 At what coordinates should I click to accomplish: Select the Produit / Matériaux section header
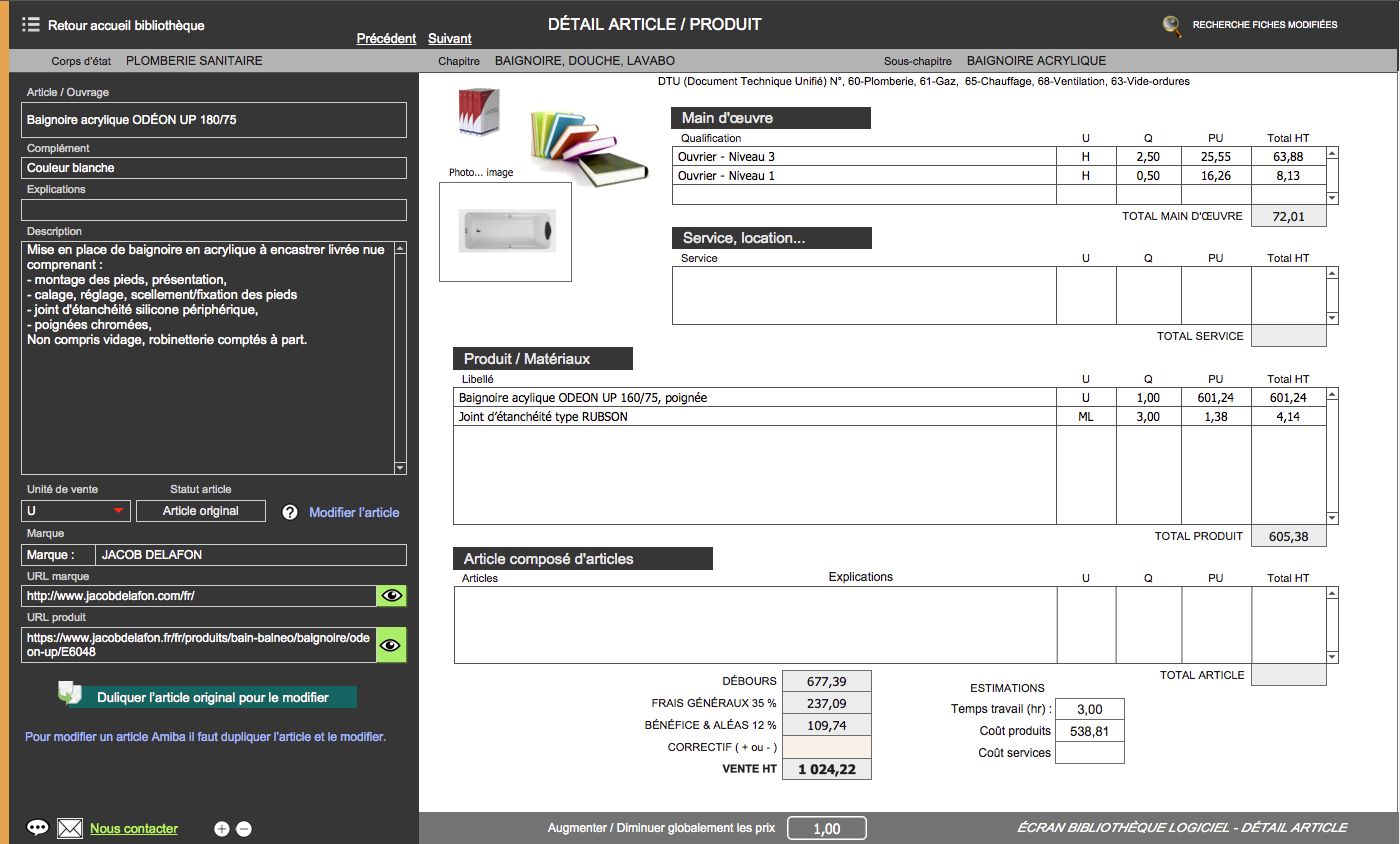tap(543, 358)
